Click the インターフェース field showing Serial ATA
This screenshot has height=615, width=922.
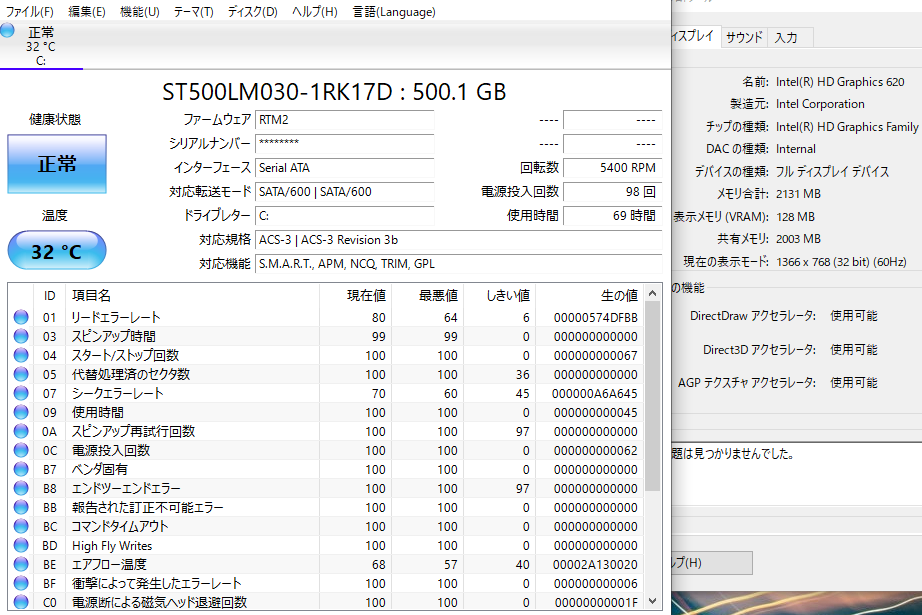(345, 168)
